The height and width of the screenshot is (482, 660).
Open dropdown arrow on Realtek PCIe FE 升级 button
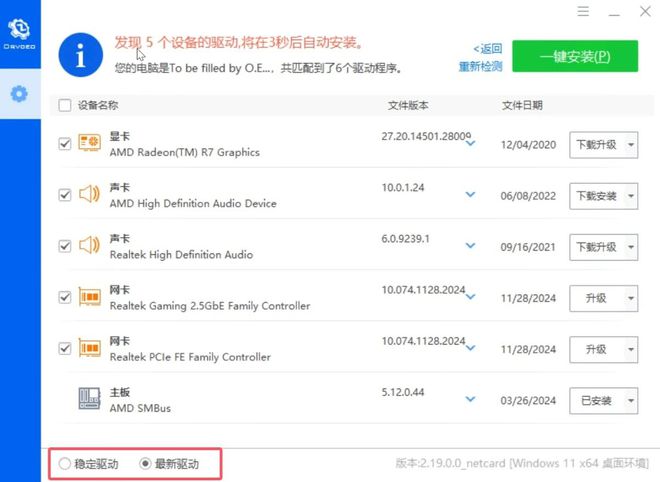coord(631,350)
